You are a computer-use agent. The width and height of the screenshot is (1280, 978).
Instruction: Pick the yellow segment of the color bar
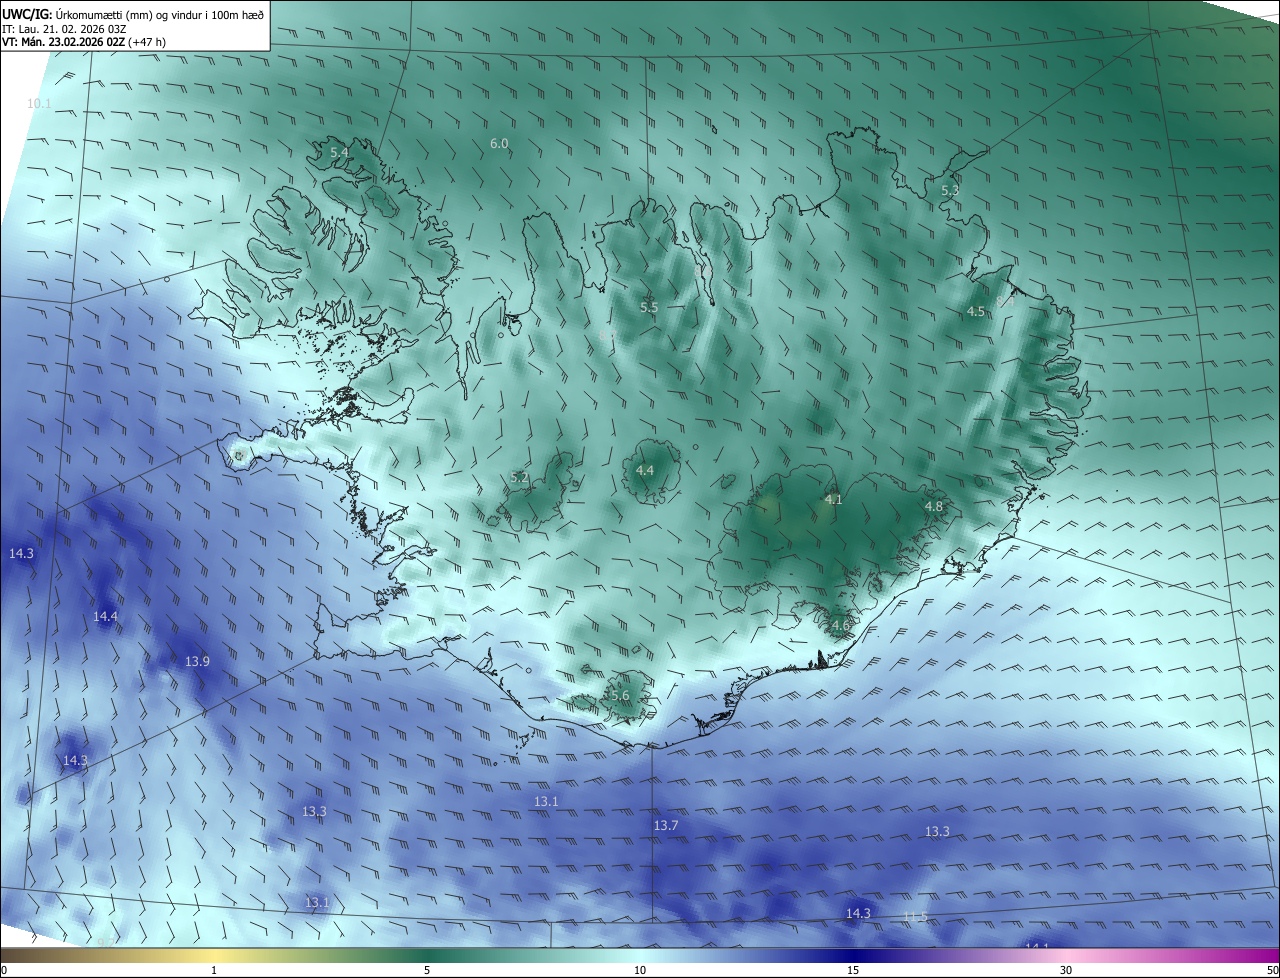click(x=214, y=955)
